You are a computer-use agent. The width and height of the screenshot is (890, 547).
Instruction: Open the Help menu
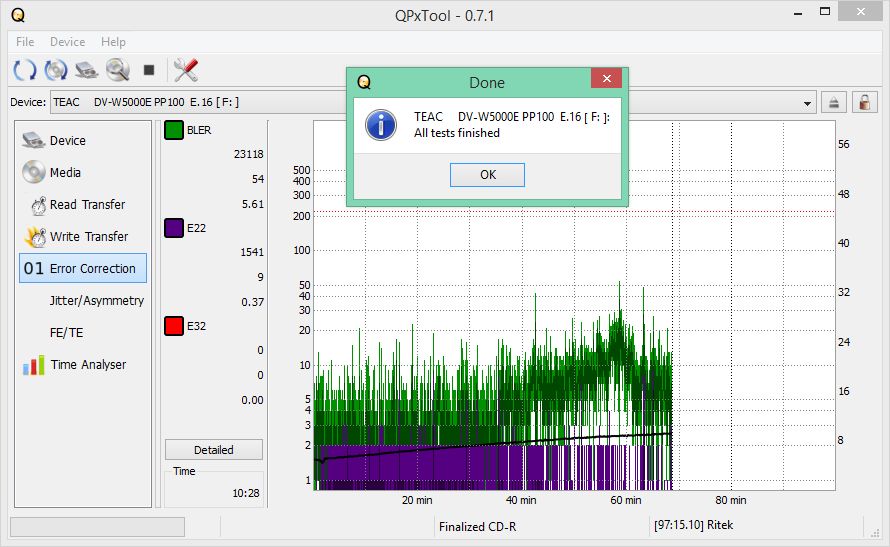pos(113,42)
